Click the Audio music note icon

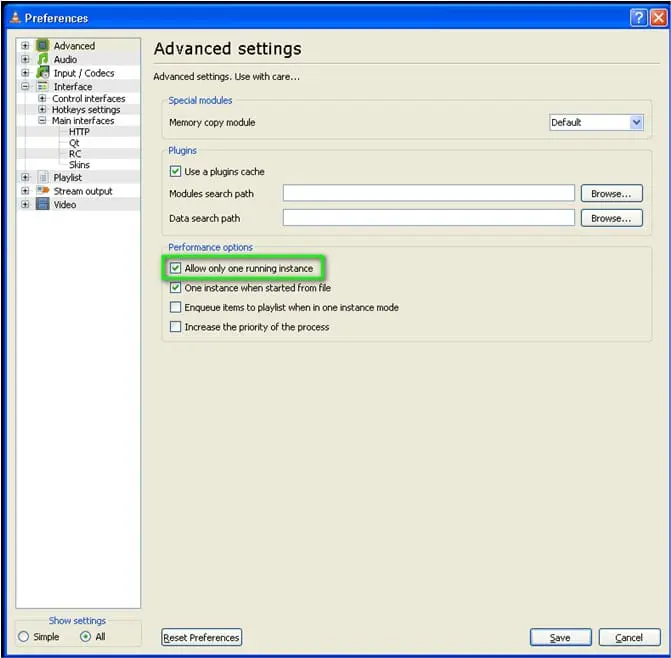[x=43, y=59]
